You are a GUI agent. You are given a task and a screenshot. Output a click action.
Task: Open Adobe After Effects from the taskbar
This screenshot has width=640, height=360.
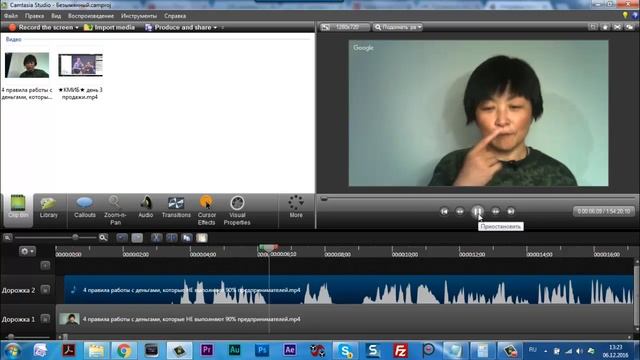pos(289,350)
